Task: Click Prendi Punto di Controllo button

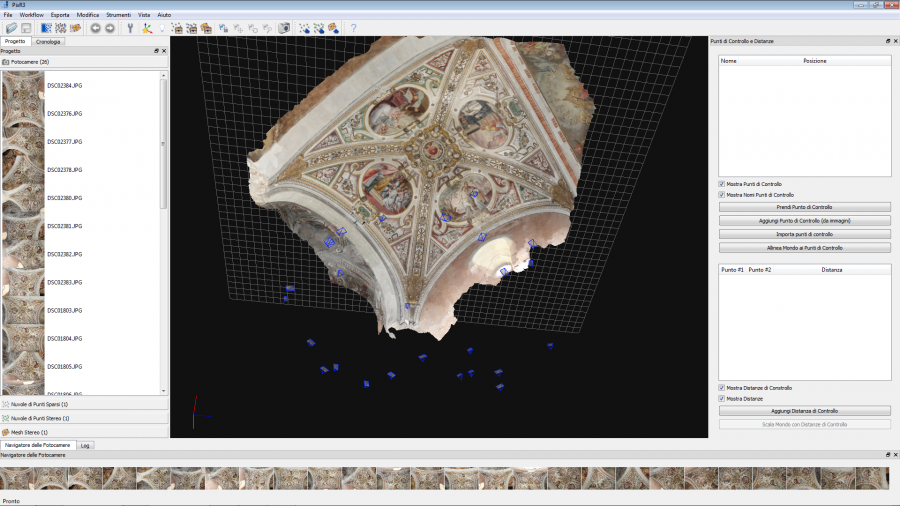Action: tap(805, 207)
